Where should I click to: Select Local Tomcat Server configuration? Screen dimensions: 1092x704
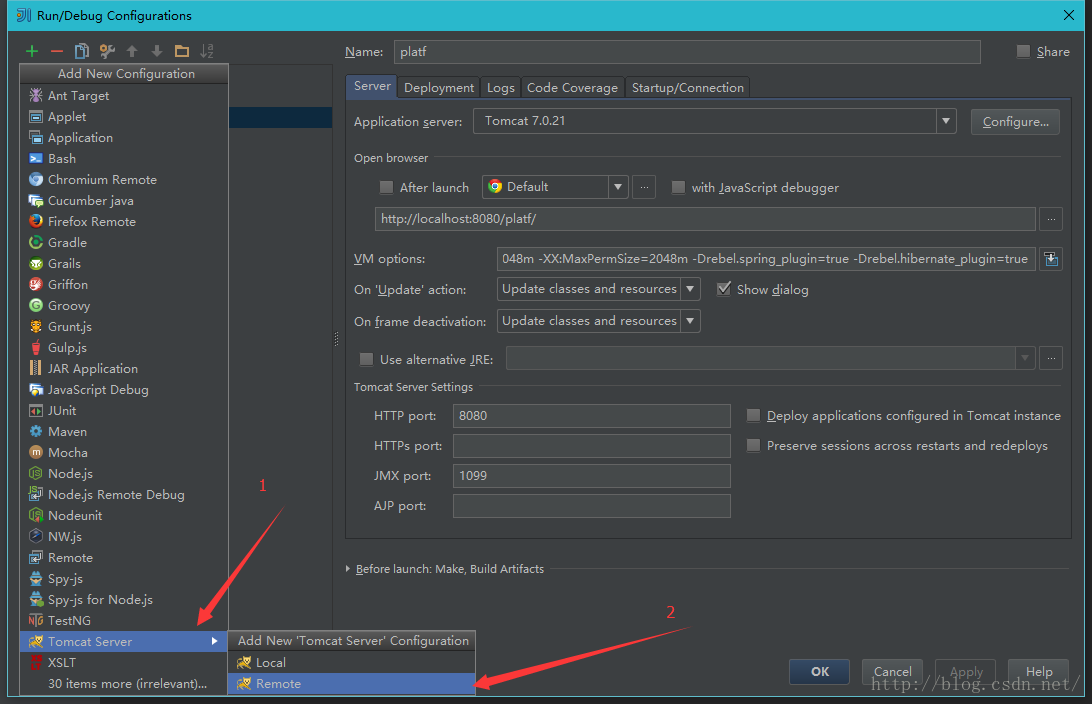coord(352,662)
